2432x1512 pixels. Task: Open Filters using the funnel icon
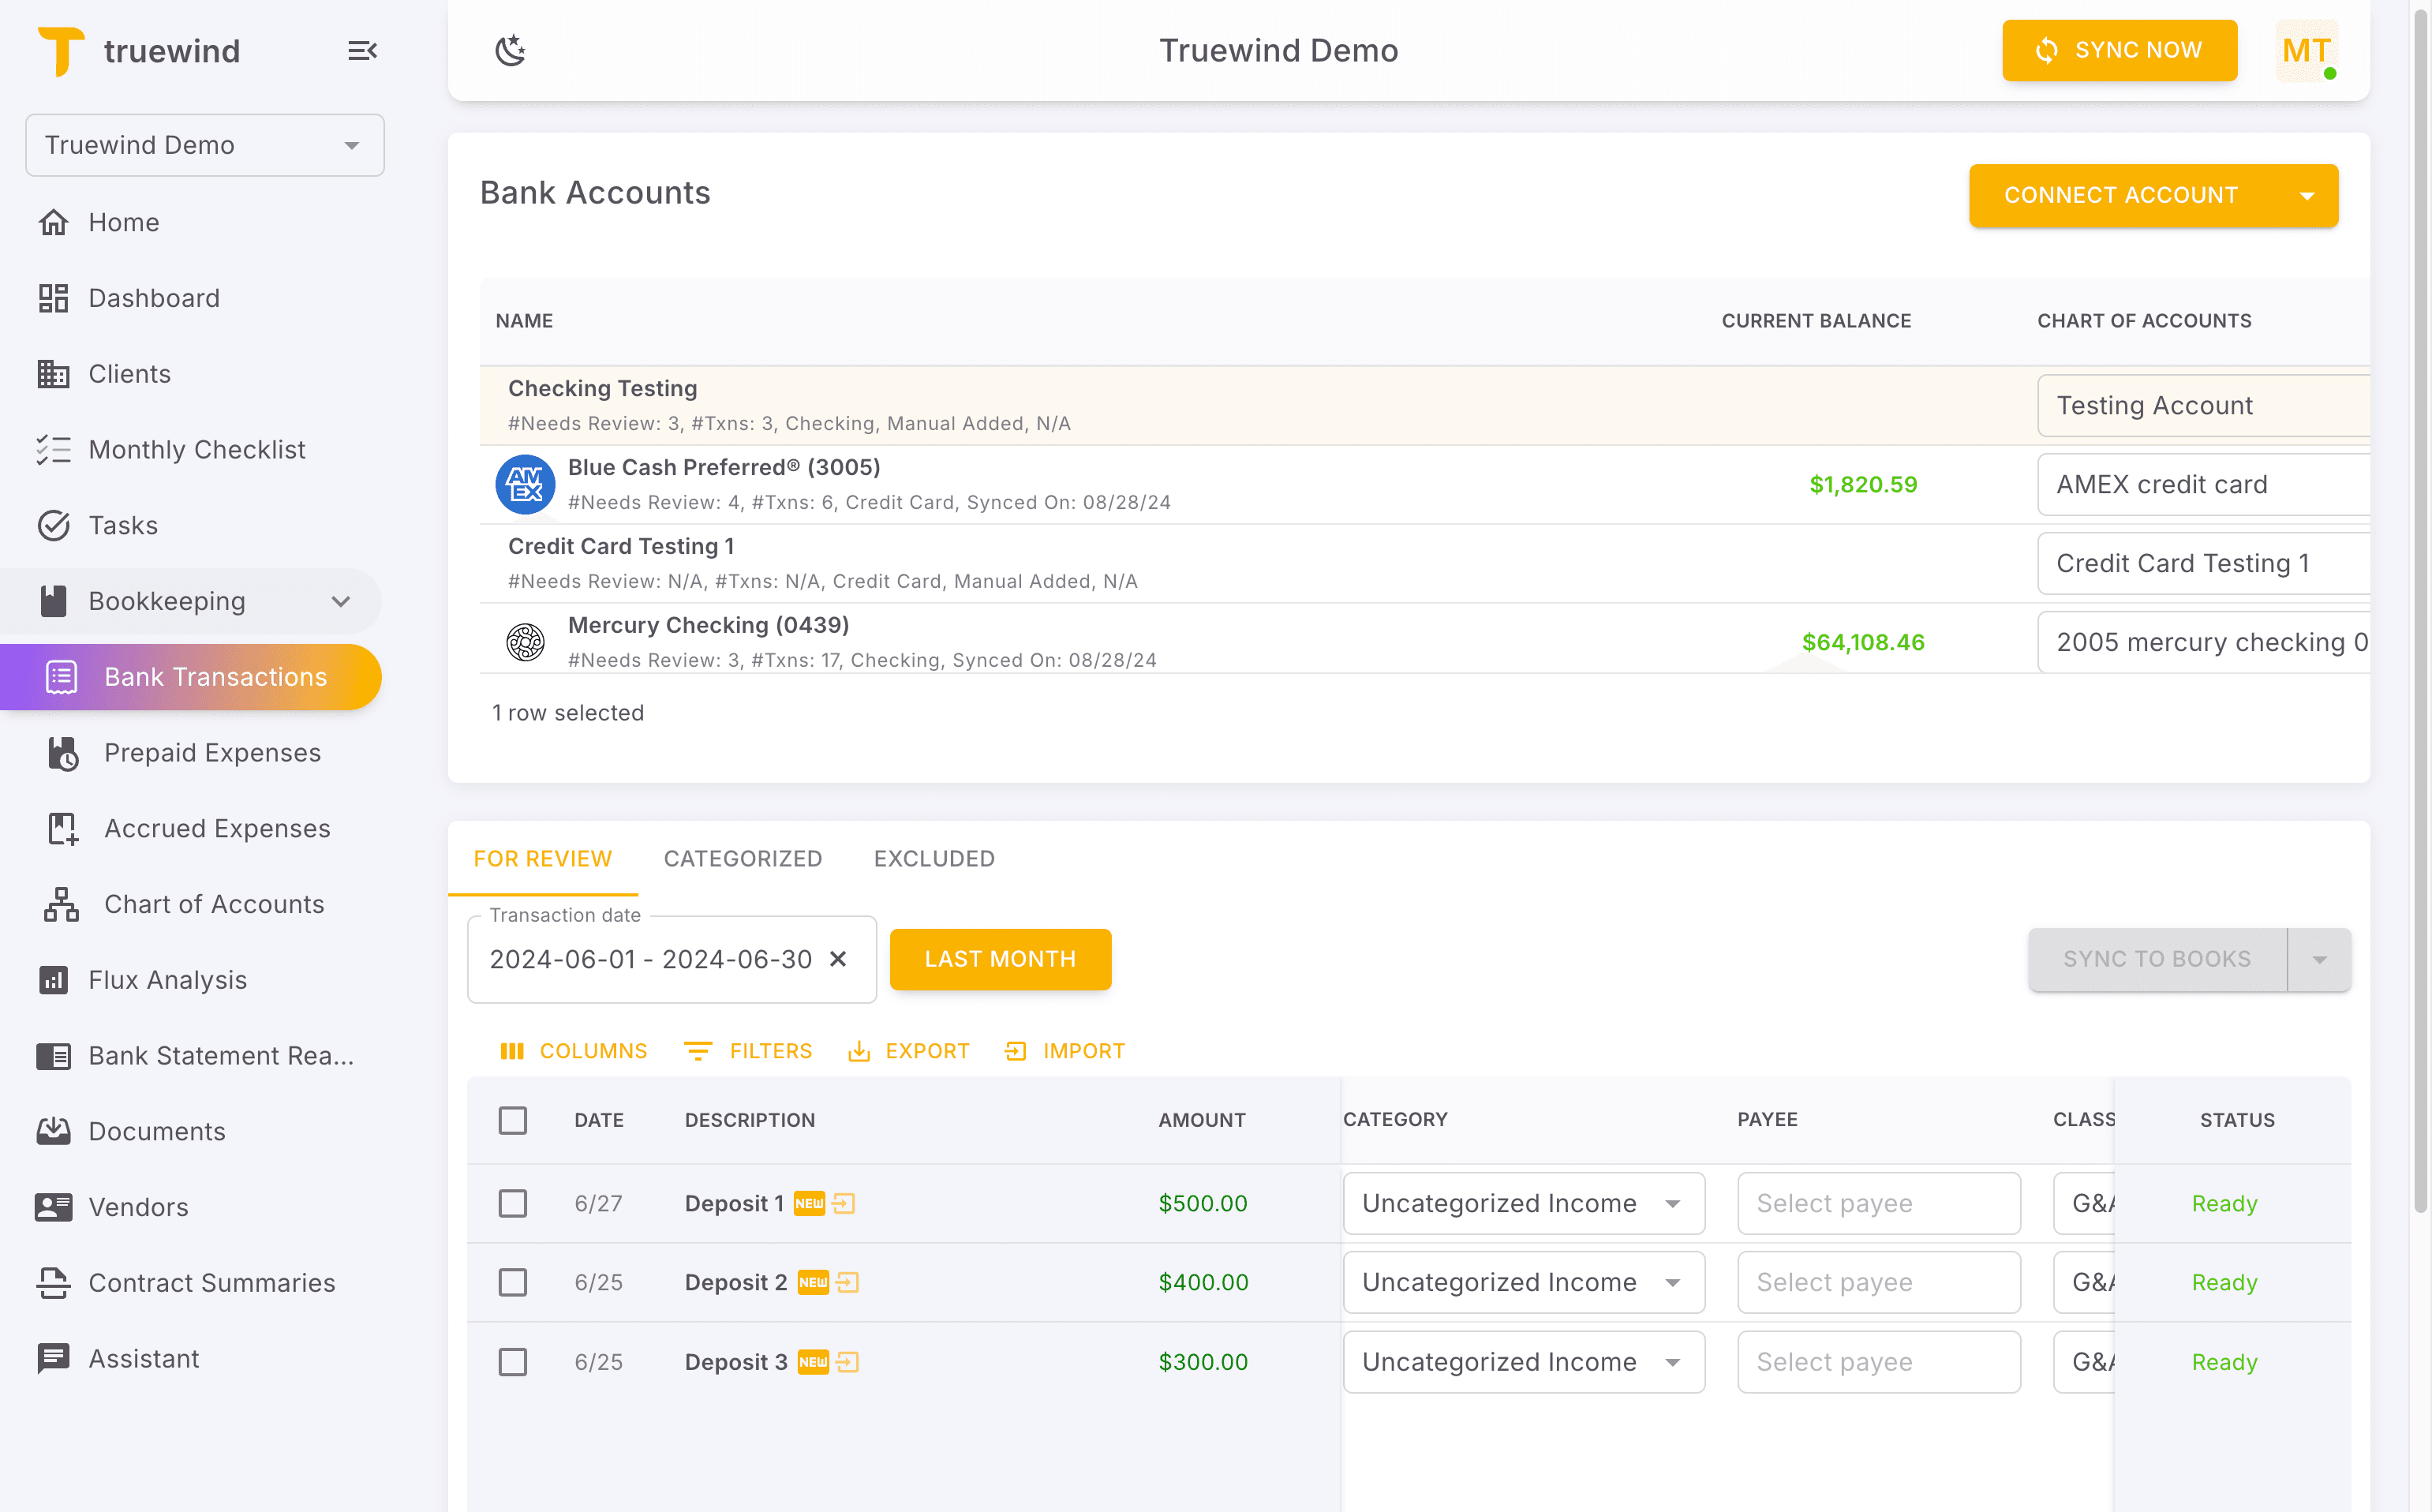coord(699,1051)
